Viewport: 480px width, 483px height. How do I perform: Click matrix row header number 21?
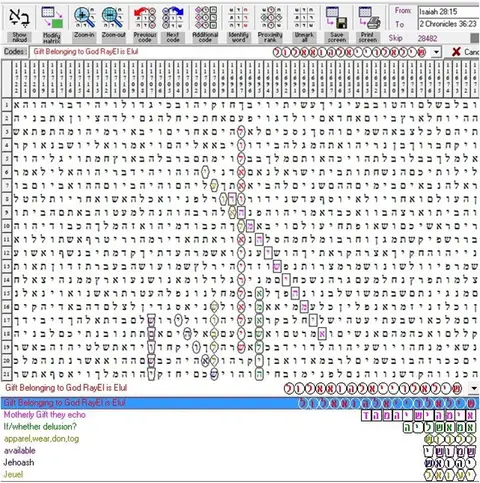(x=7, y=374)
